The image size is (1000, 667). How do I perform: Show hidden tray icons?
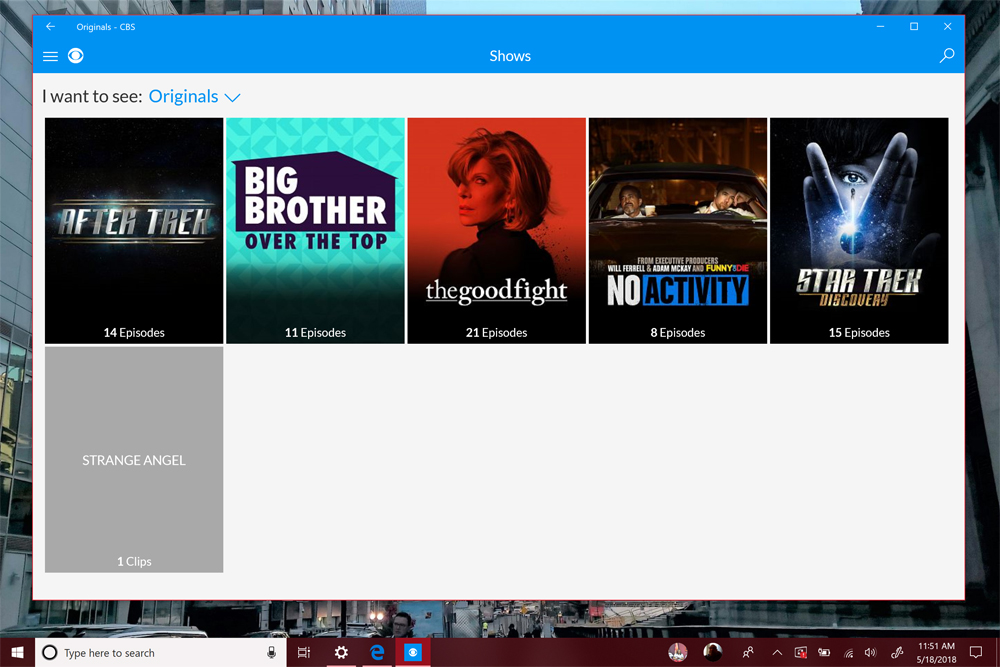click(777, 652)
